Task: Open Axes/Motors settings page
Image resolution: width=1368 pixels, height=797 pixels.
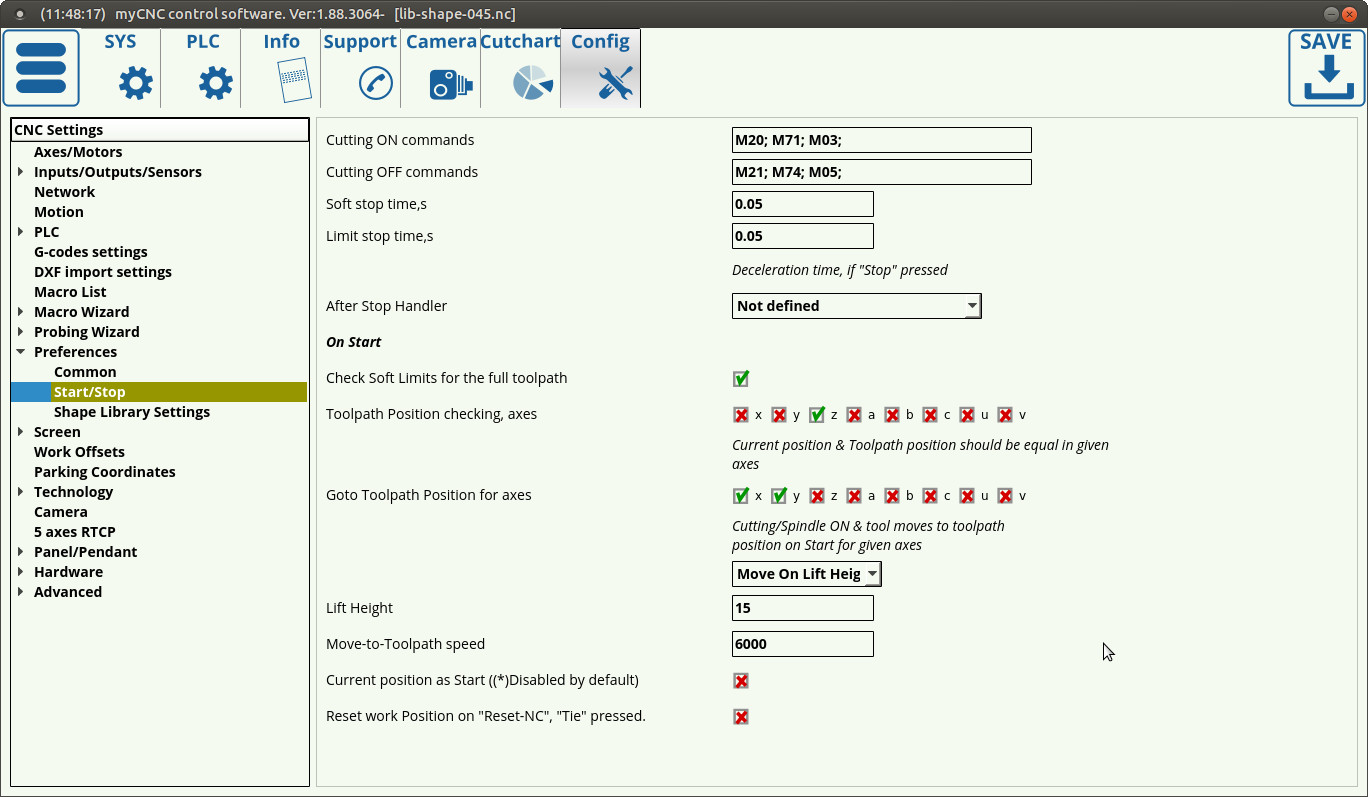Action: (x=78, y=152)
